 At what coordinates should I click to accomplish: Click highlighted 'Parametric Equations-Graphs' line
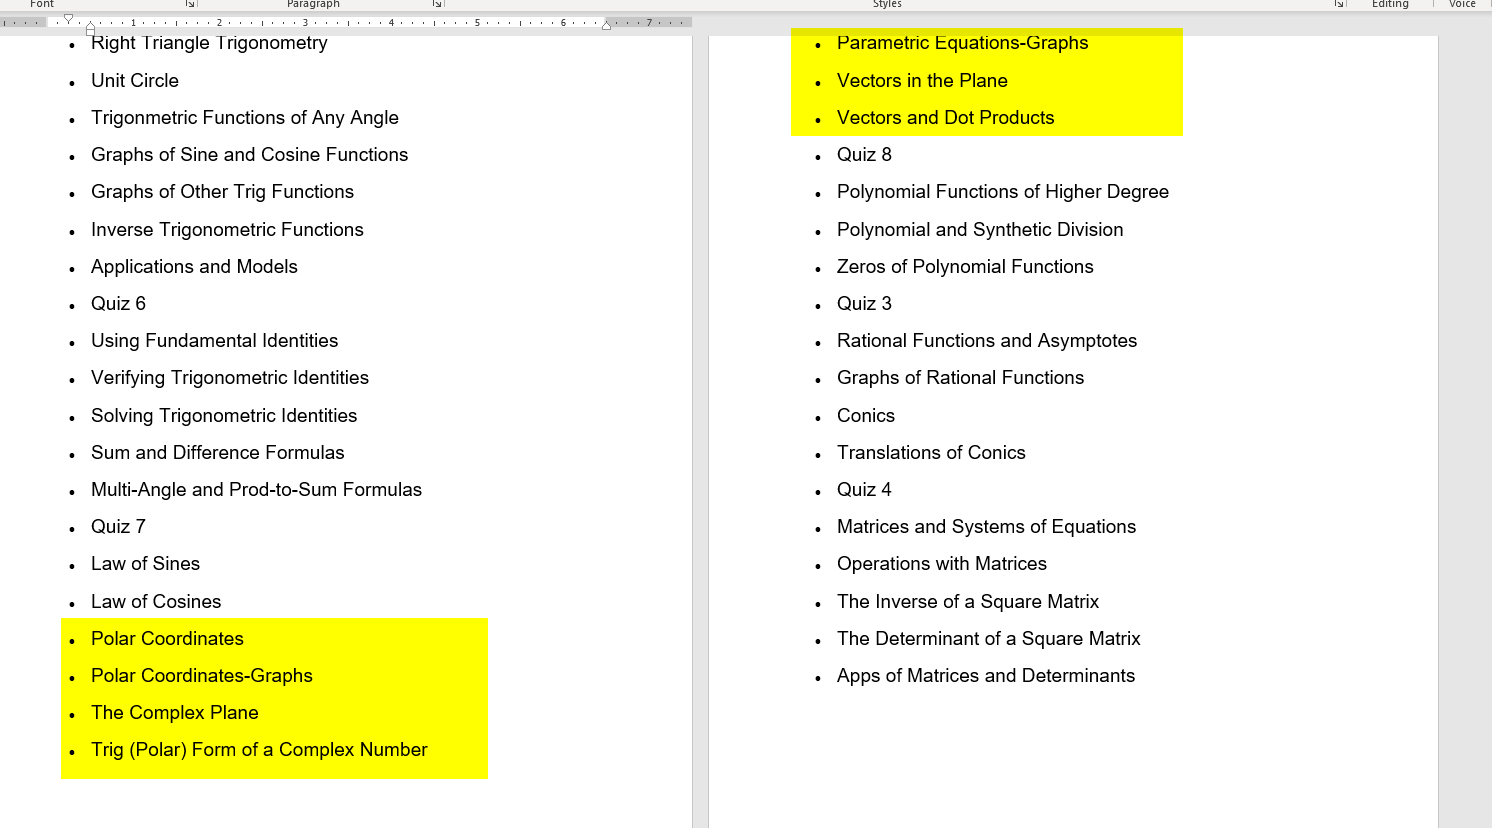(963, 43)
